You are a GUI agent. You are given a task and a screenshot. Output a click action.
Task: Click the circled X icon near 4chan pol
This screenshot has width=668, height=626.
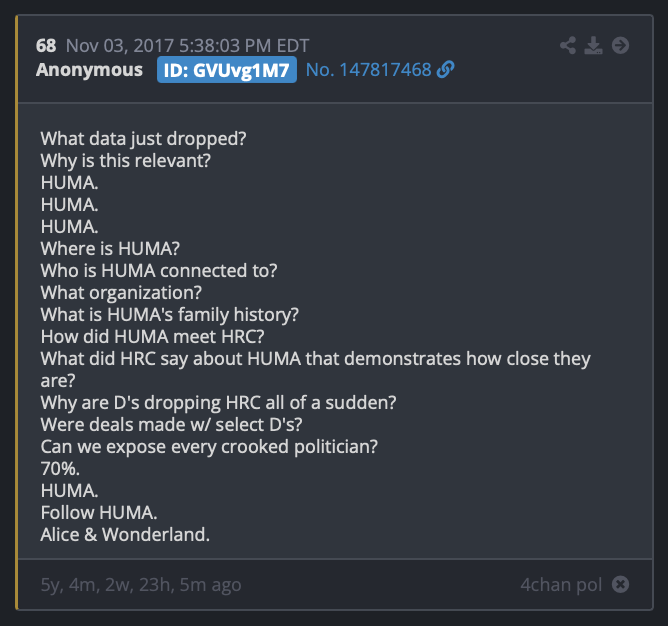coord(620,584)
